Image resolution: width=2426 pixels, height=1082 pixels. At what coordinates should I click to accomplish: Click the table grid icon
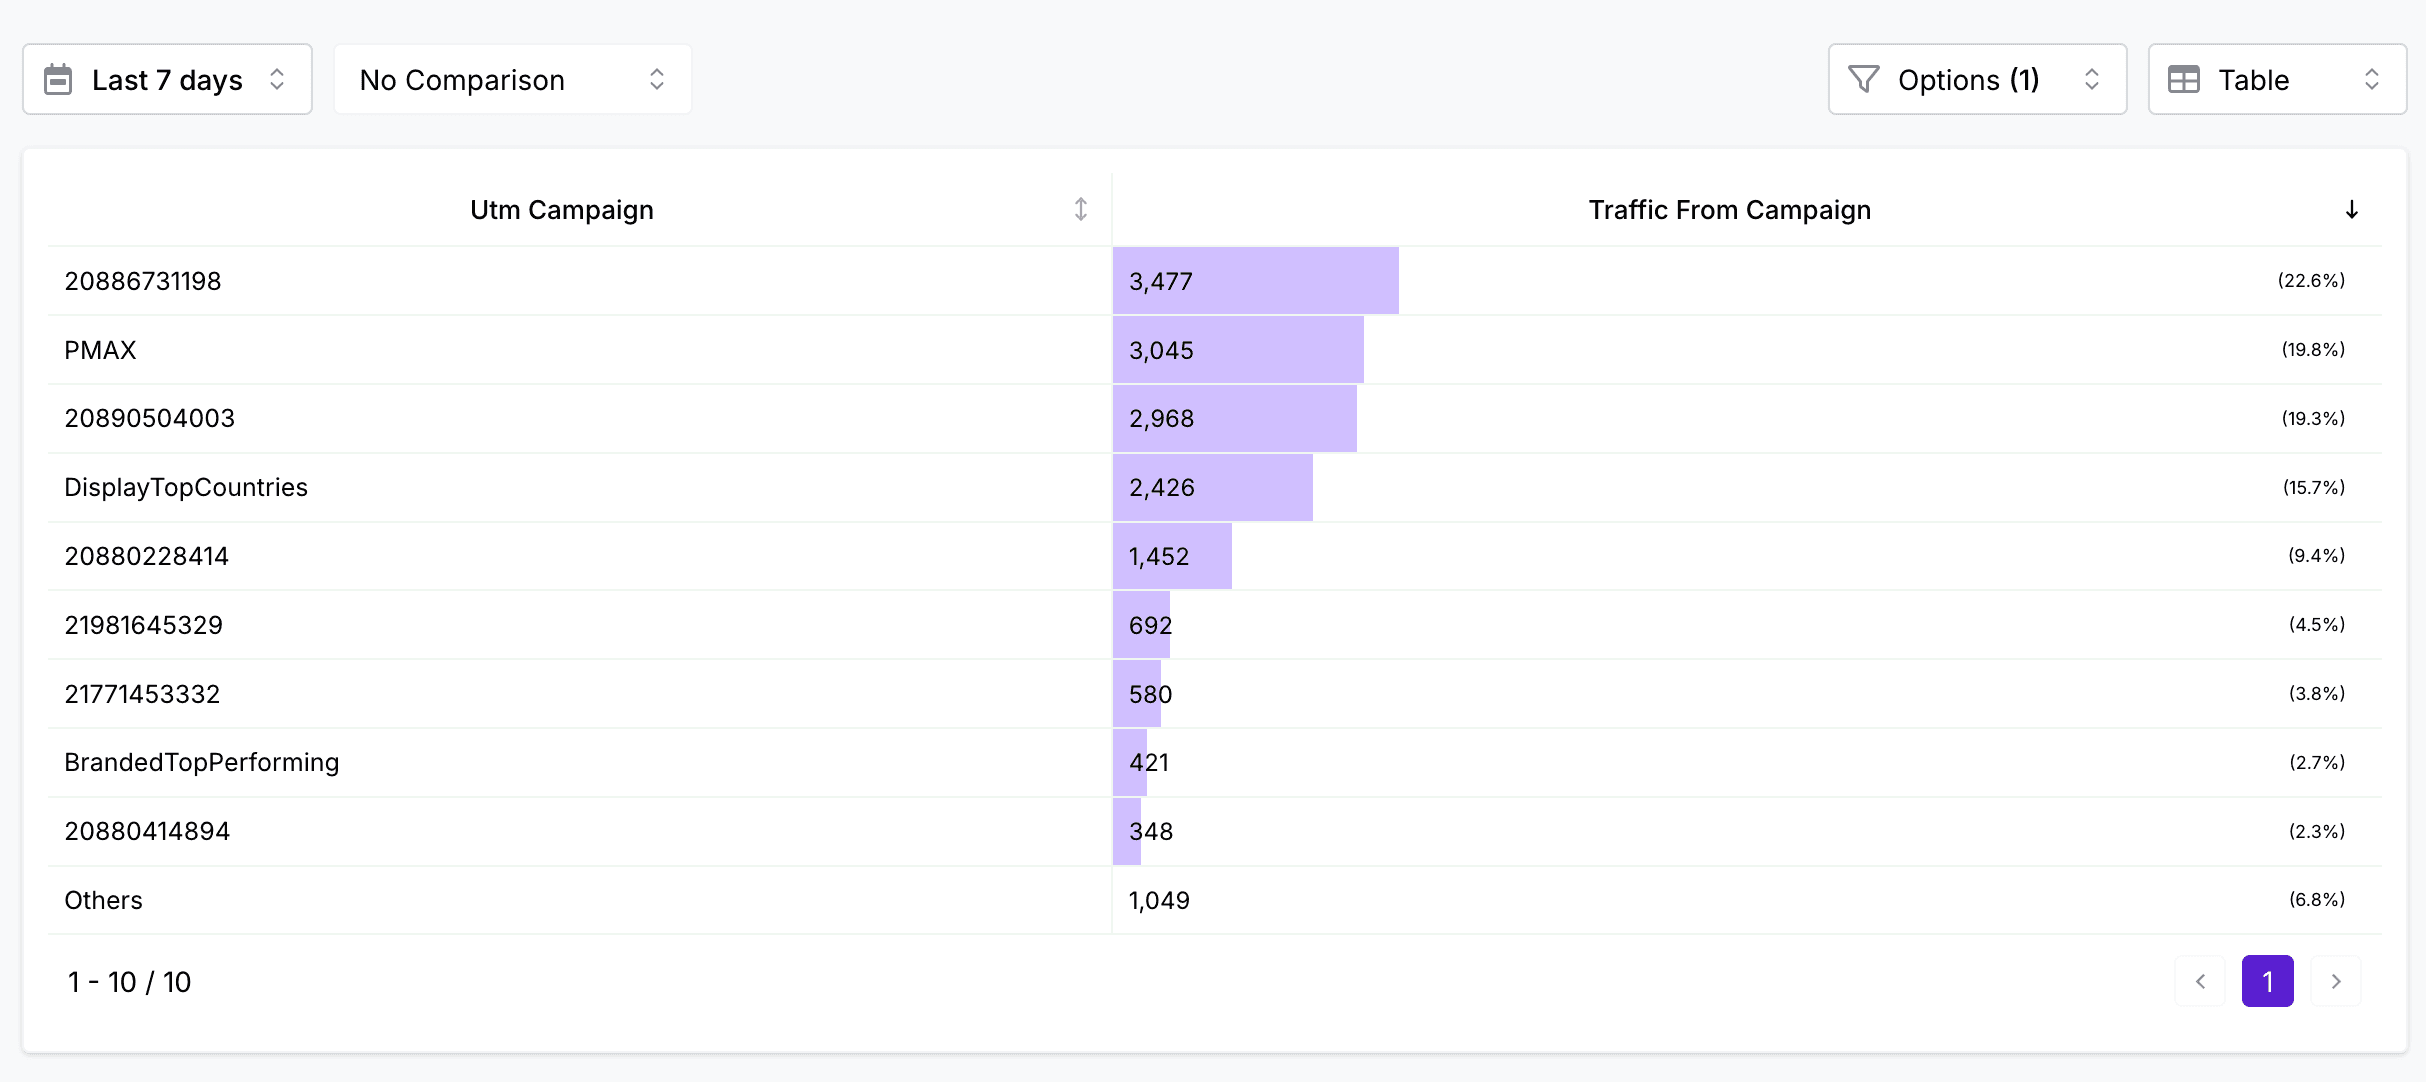pyautogui.click(x=2183, y=79)
